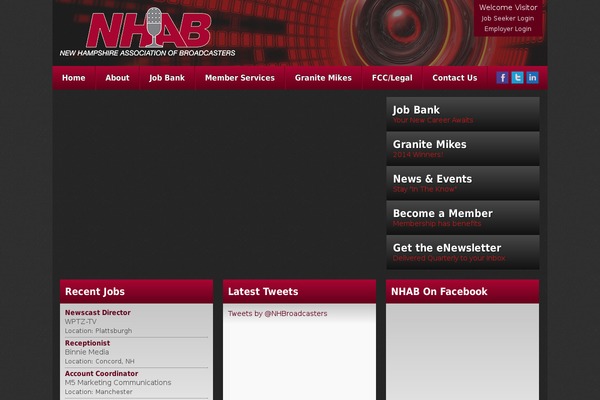Click the M5 Marketing Communications text
This screenshot has height=400, width=600.
(118, 382)
